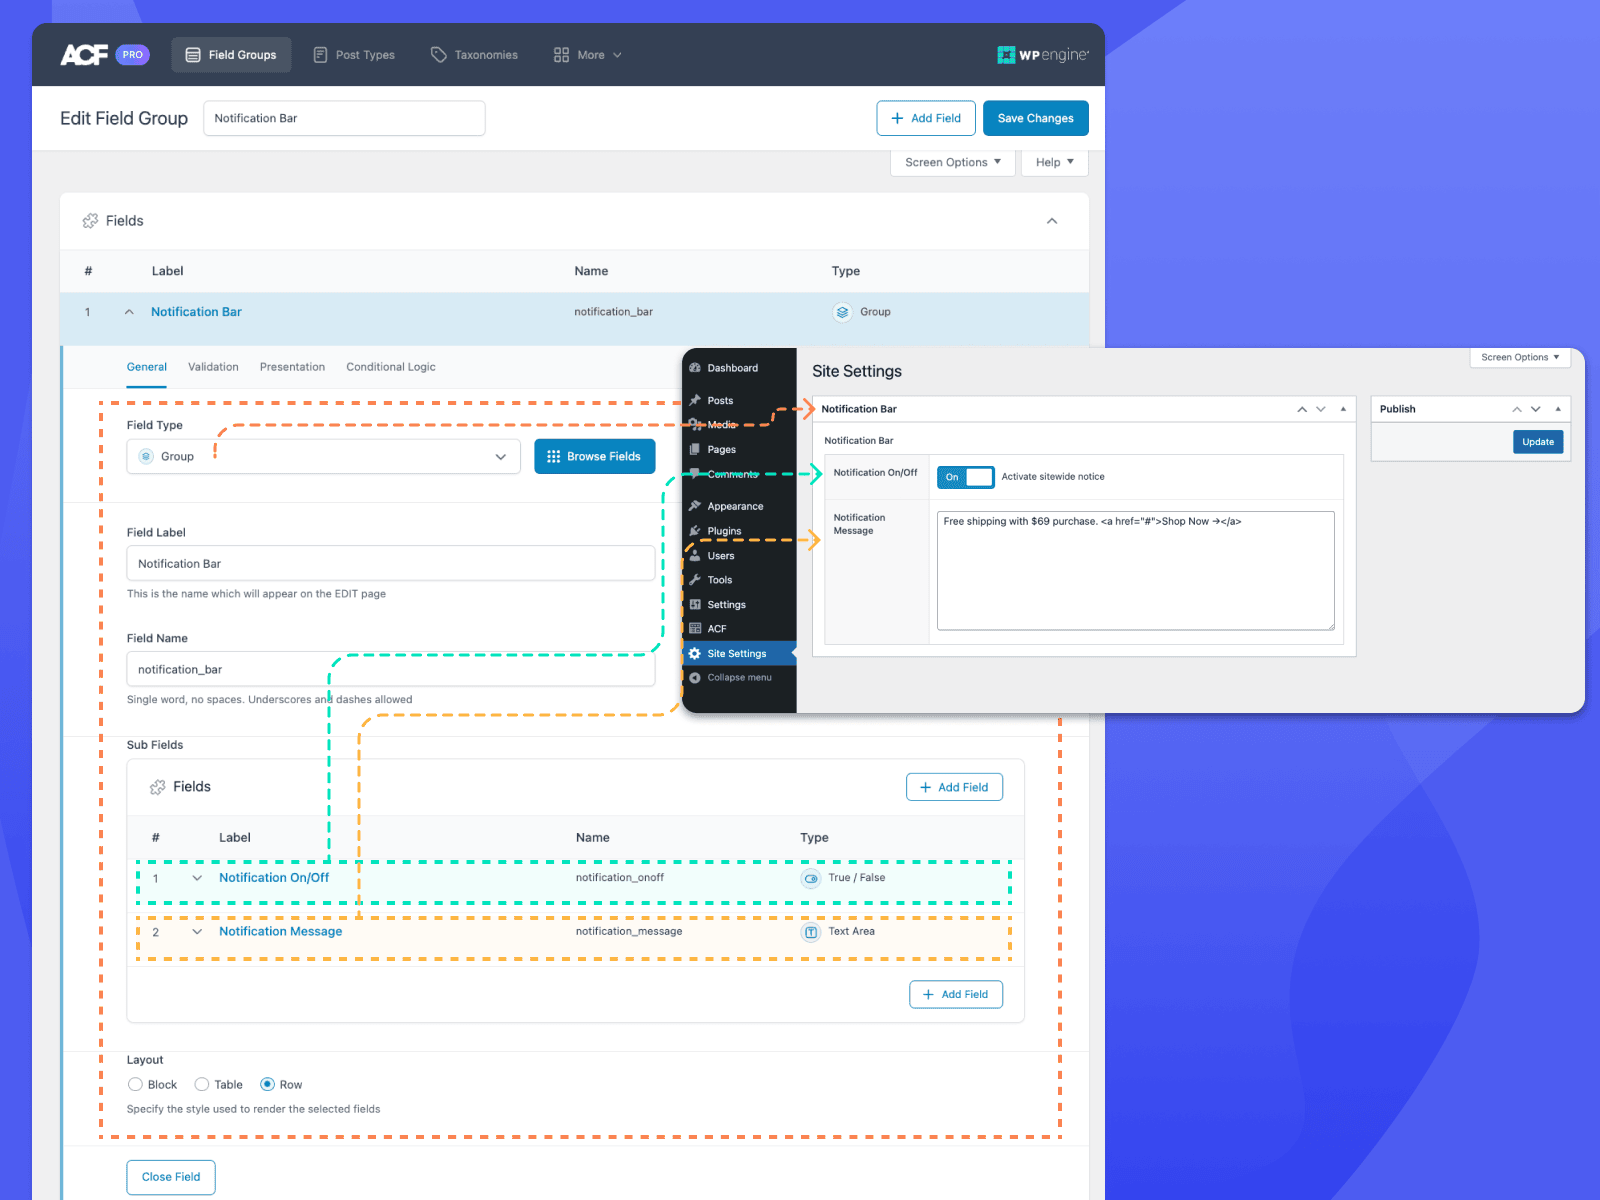Expand the Notification On/Off sub field row

pos(197,878)
